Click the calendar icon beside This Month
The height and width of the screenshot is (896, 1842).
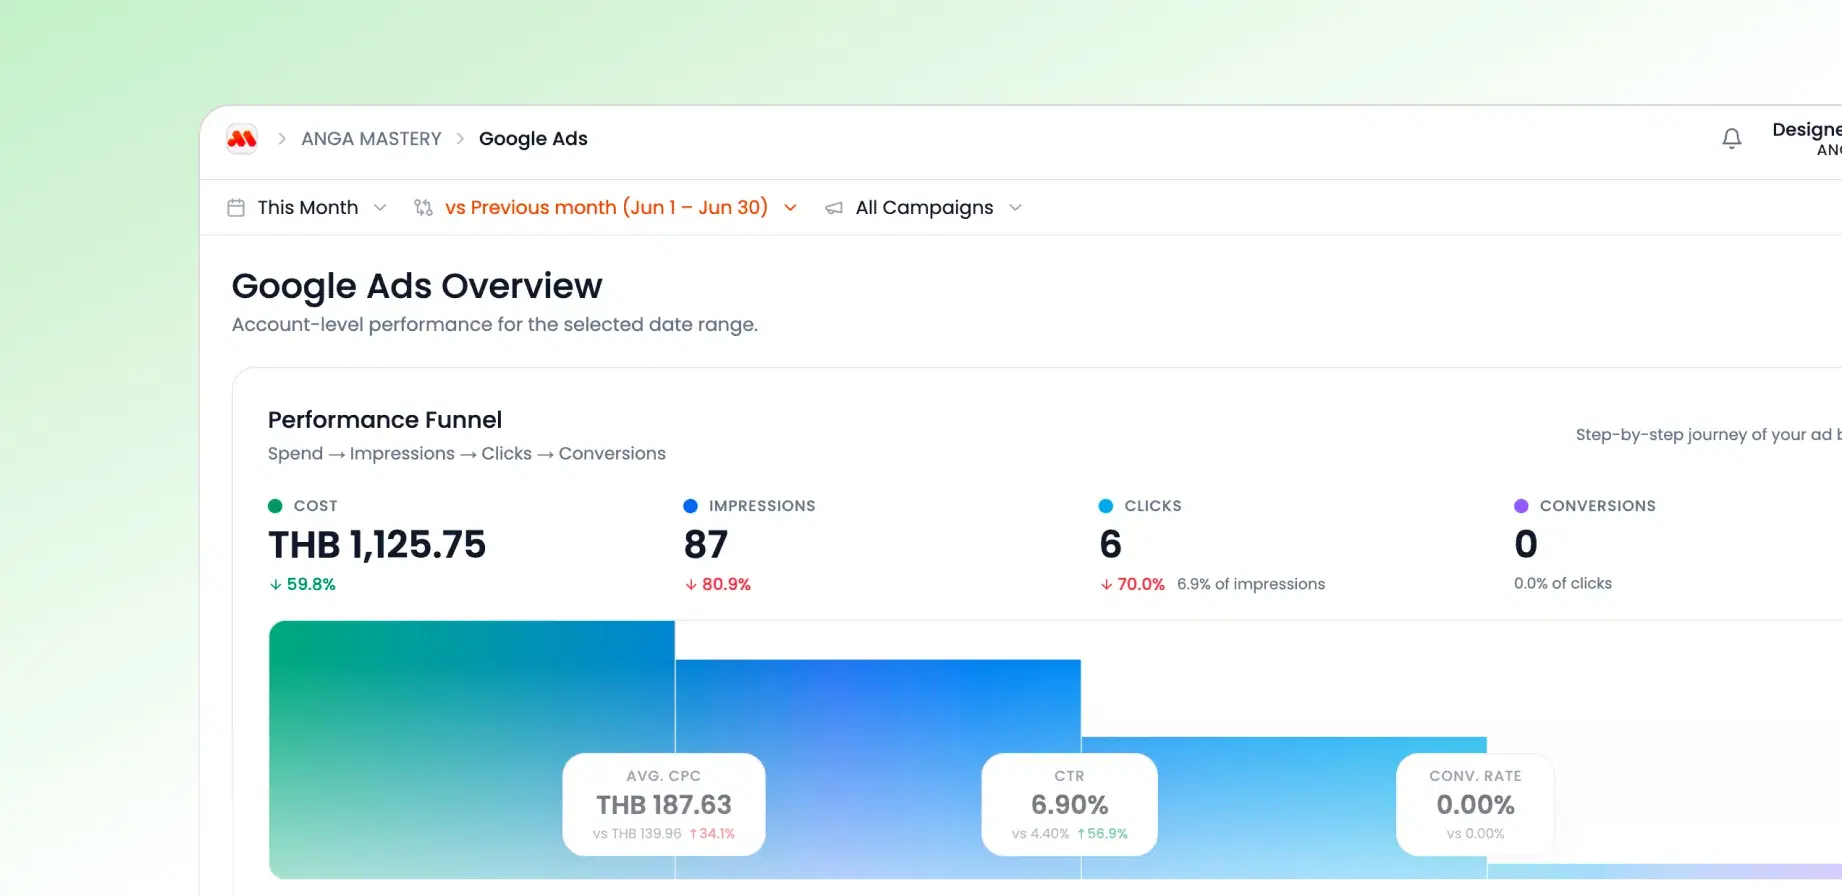pyautogui.click(x=236, y=208)
